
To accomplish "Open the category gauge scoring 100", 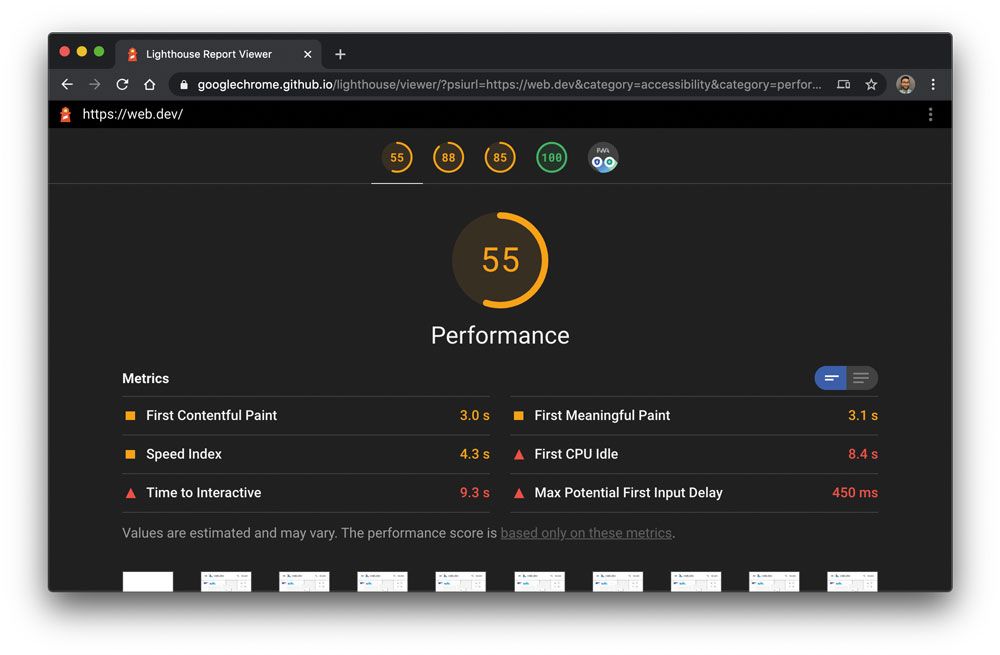I will [x=551, y=157].
